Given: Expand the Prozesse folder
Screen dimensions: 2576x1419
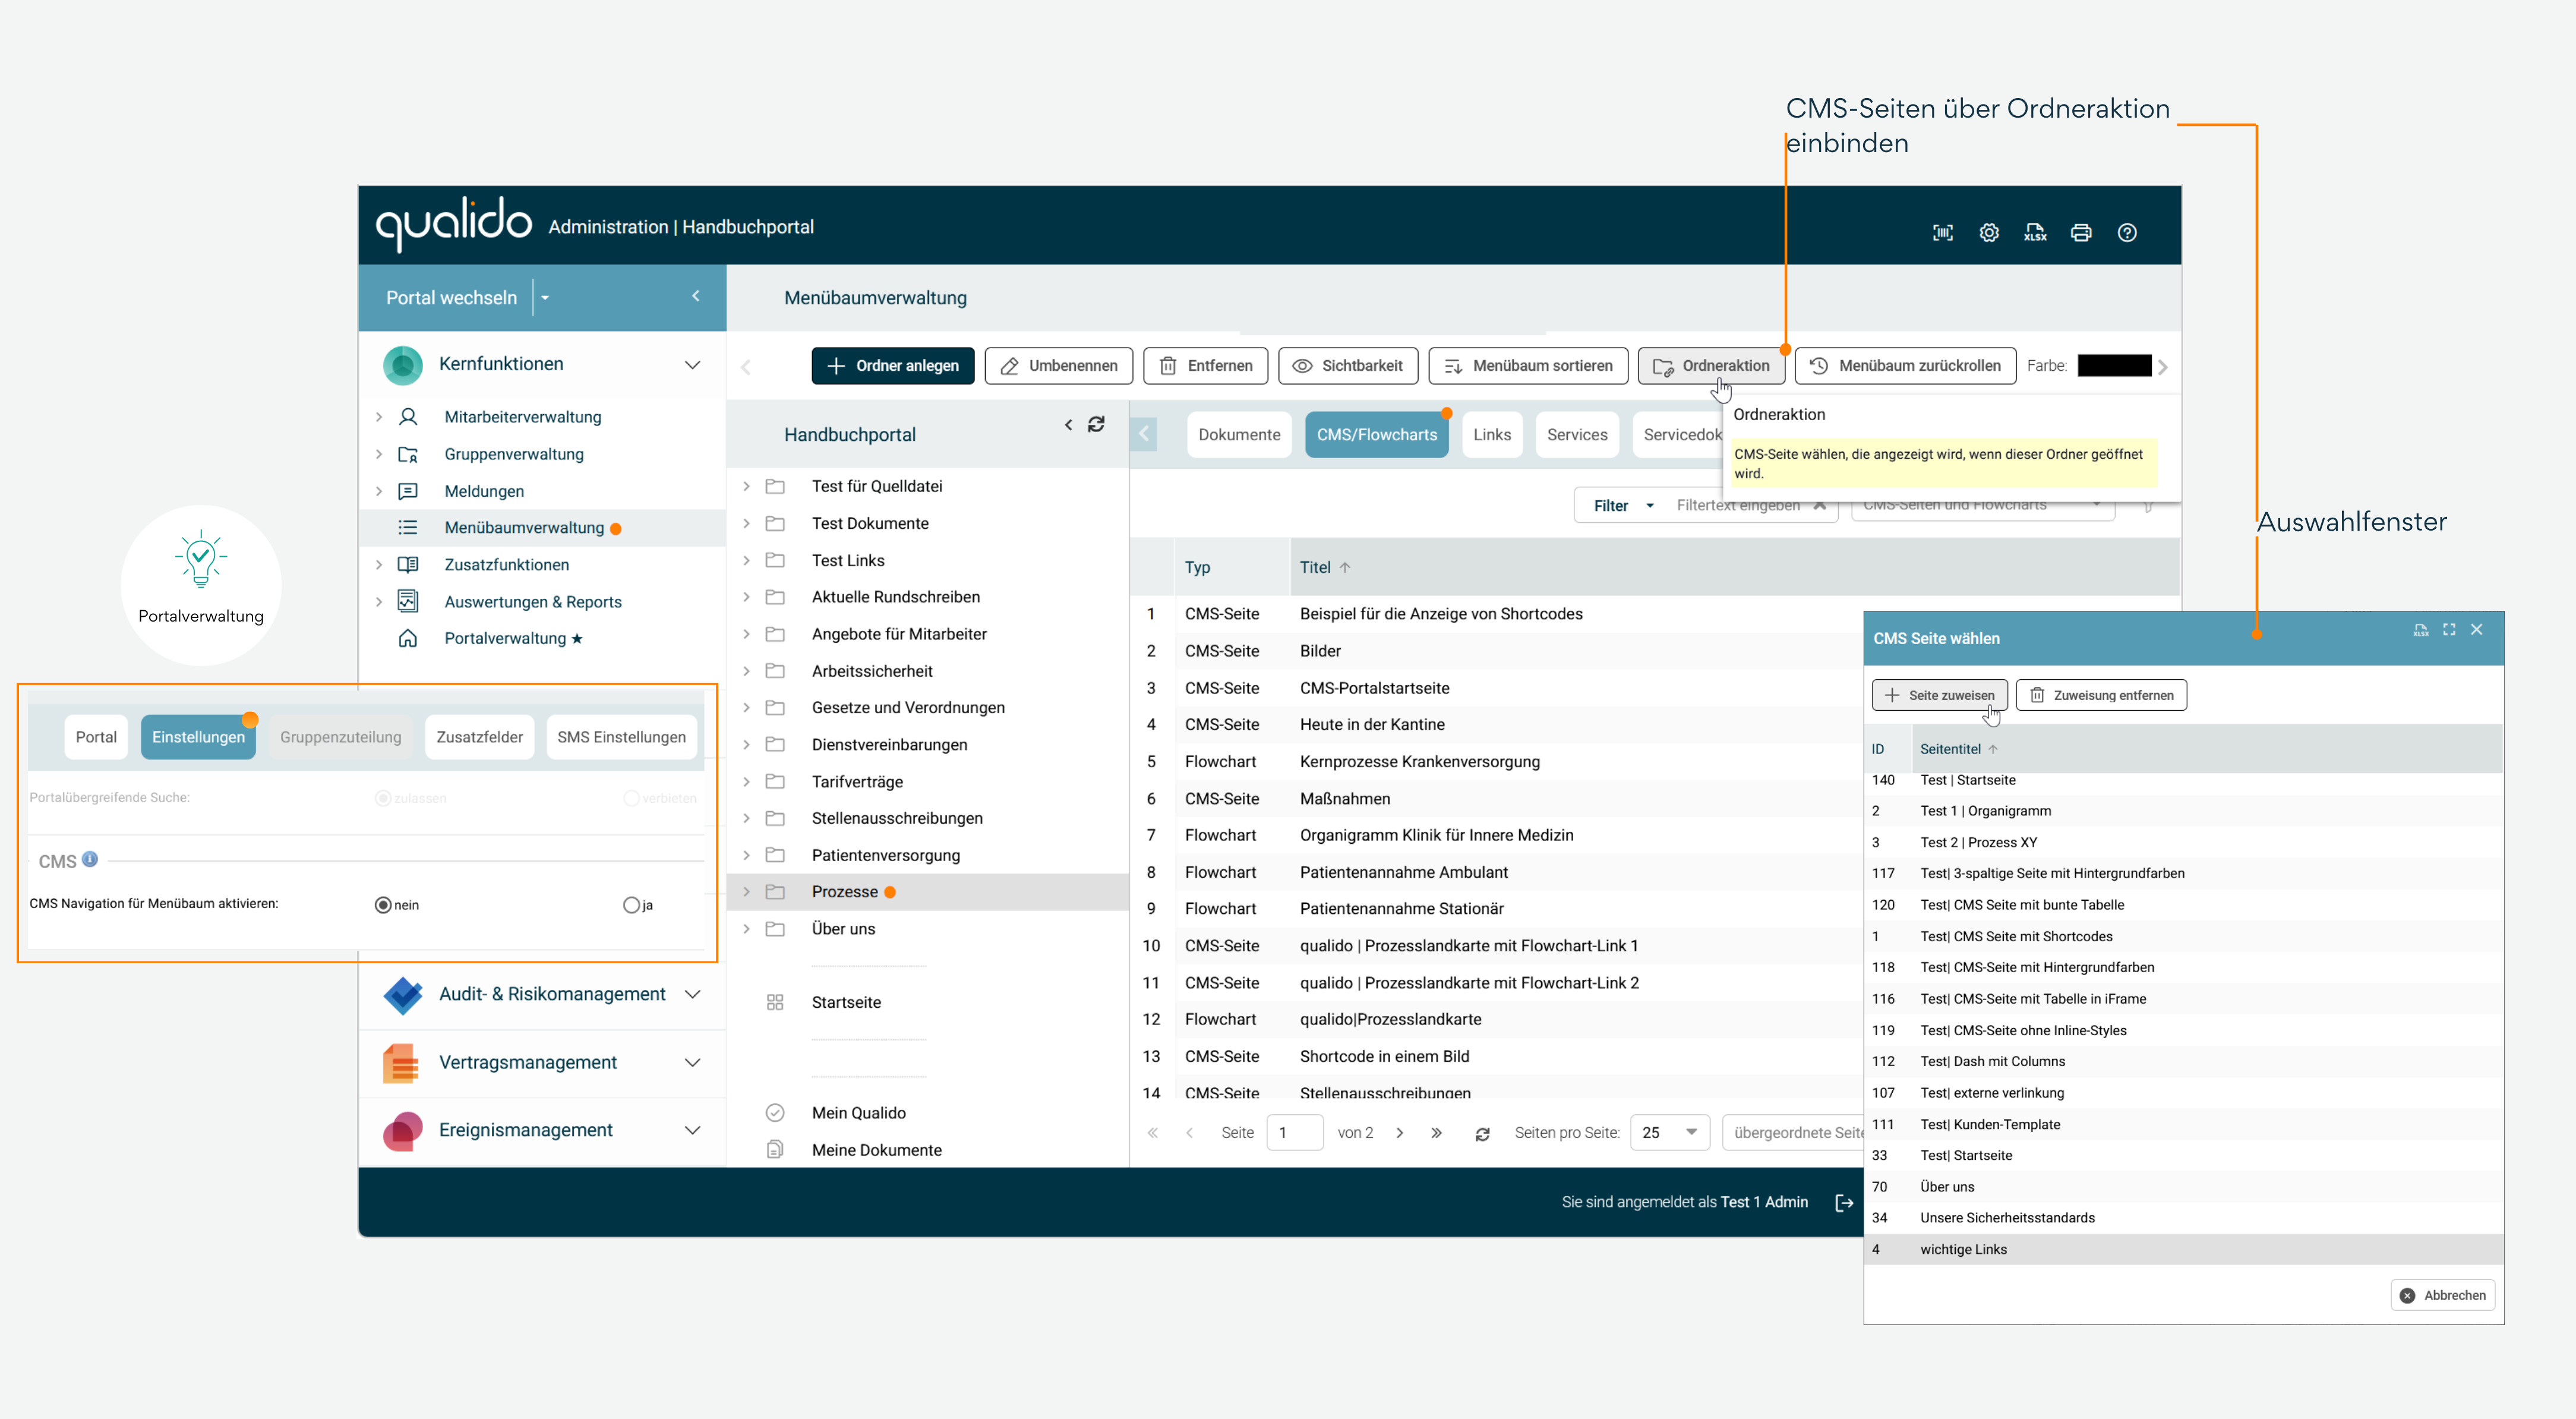Looking at the screenshot, I should [746, 892].
